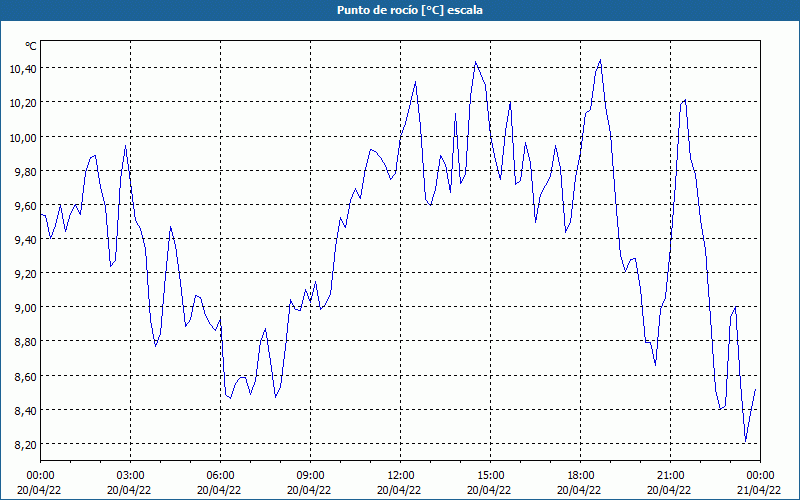Click the 8,40 y-axis value
Screen dimensions: 800x500
click(x=24, y=411)
